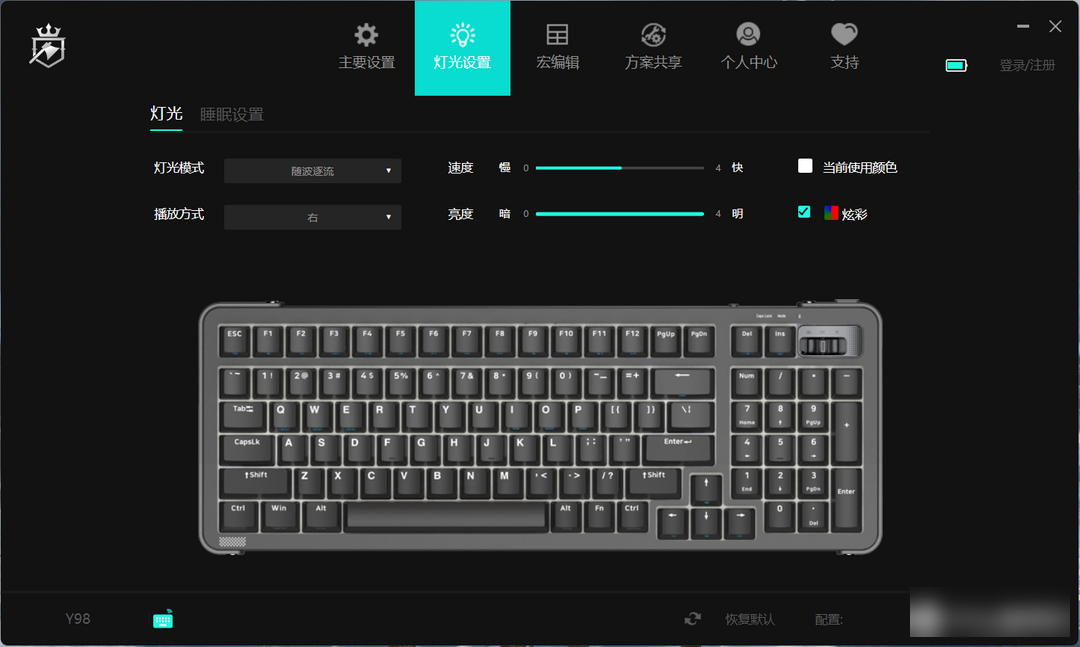The image size is (1080, 647).
Task: Open 主要设置 gear icon
Action: click(366, 34)
